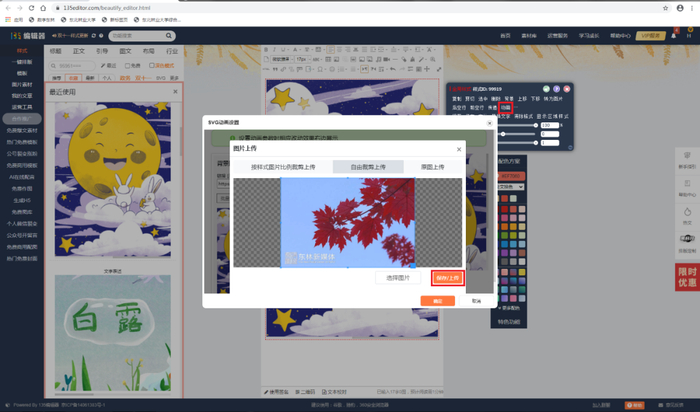Click the 保存/上传 save upload button
The height and width of the screenshot is (412, 700).
pos(448,278)
